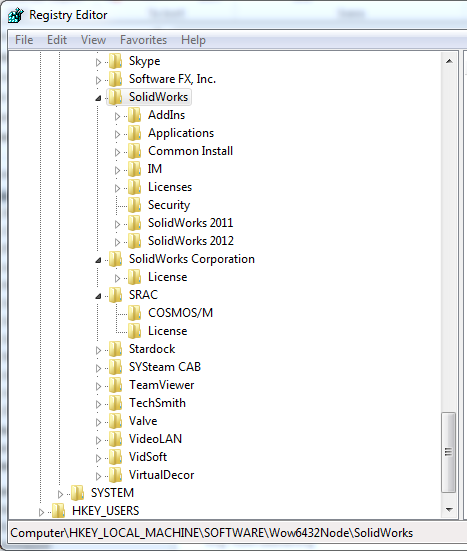This screenshot has width=467, height=551.
Task: Expand the Skype key
Action: pyautogui.click(x=98, y=62)
